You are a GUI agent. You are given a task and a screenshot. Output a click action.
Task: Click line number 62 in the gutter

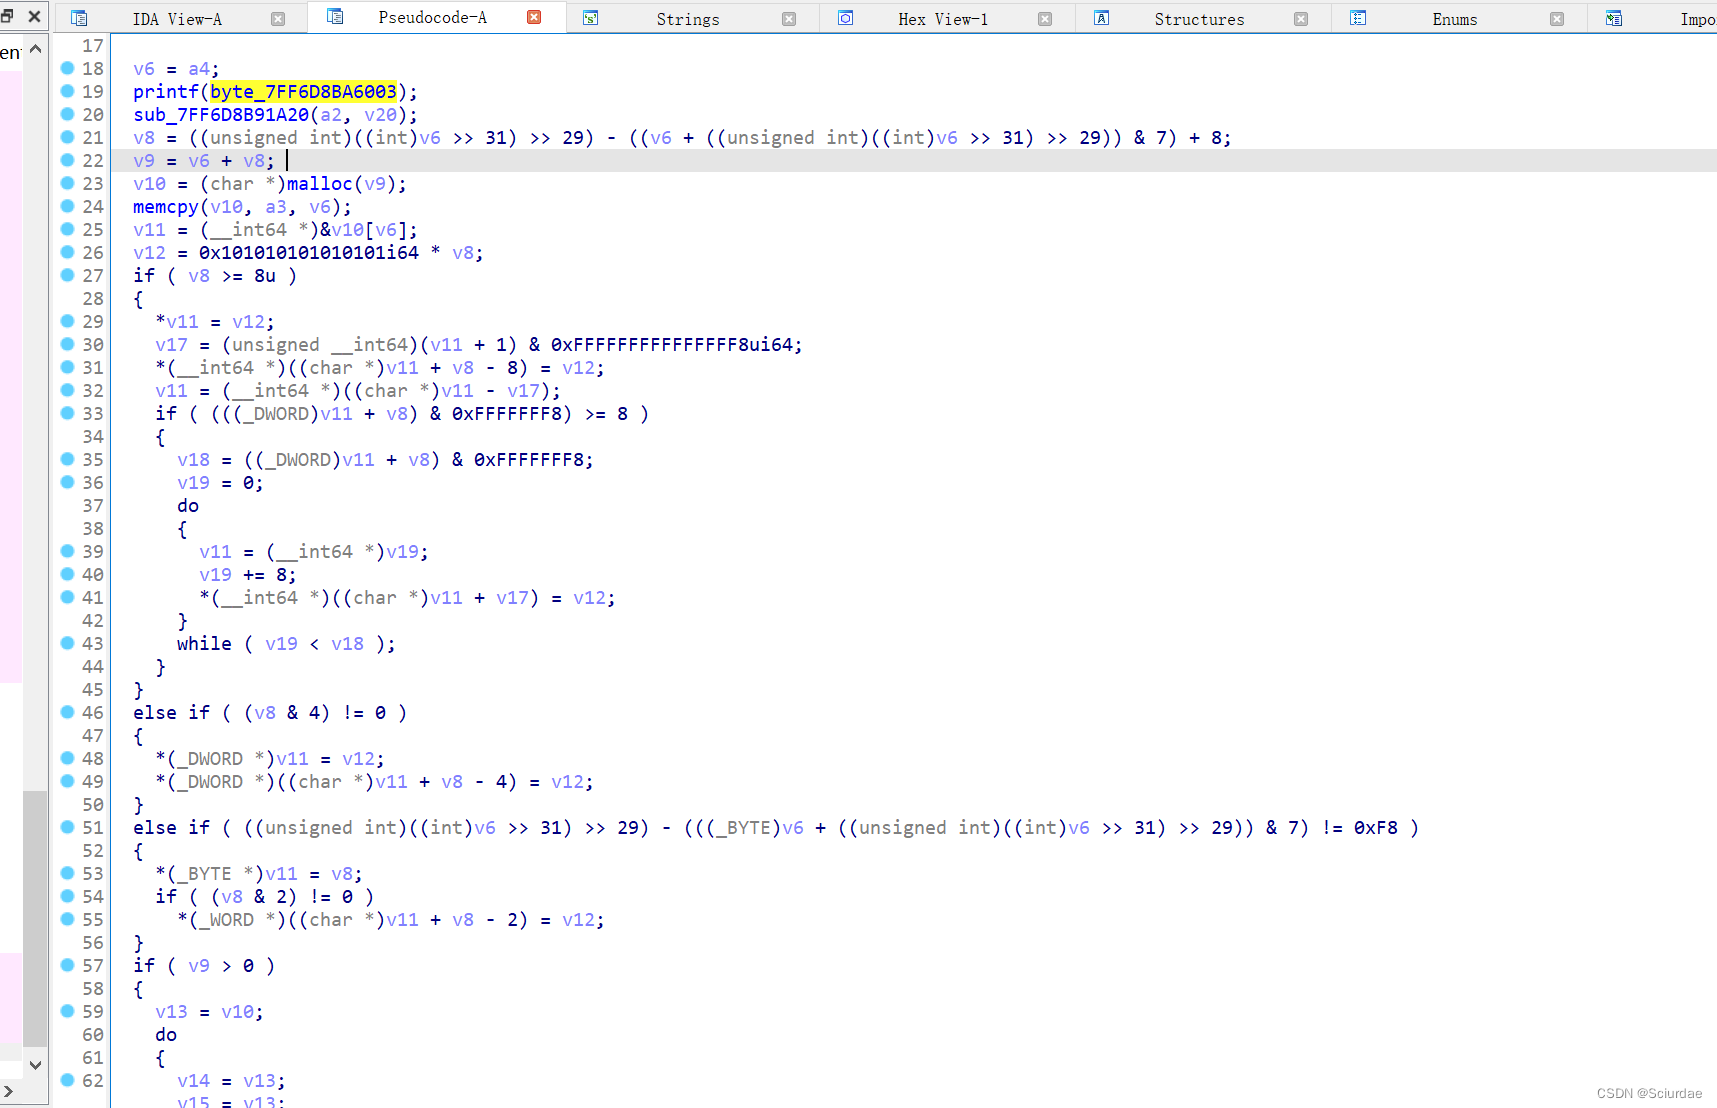click(x=93, y=1081)
